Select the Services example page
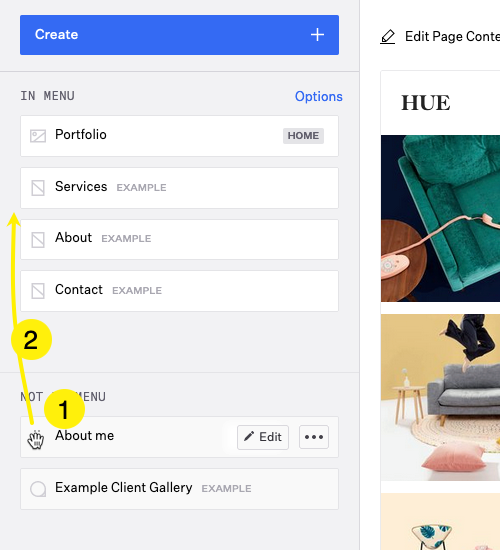Image resolution: width=500 pixels, height=550 pixels. point(179,188)
